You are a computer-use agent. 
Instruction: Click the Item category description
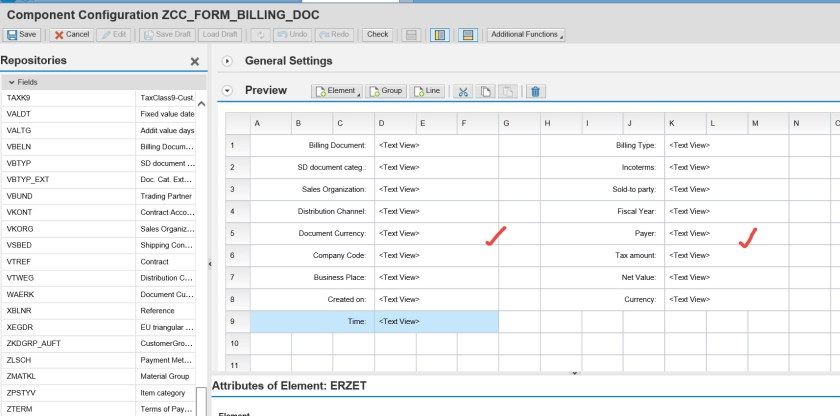162,392
